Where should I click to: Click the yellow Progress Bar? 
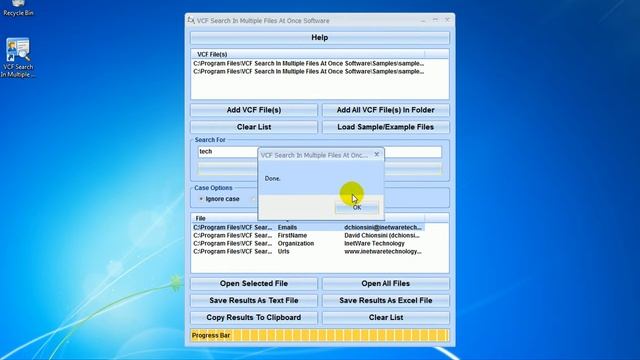click(320, 336)
